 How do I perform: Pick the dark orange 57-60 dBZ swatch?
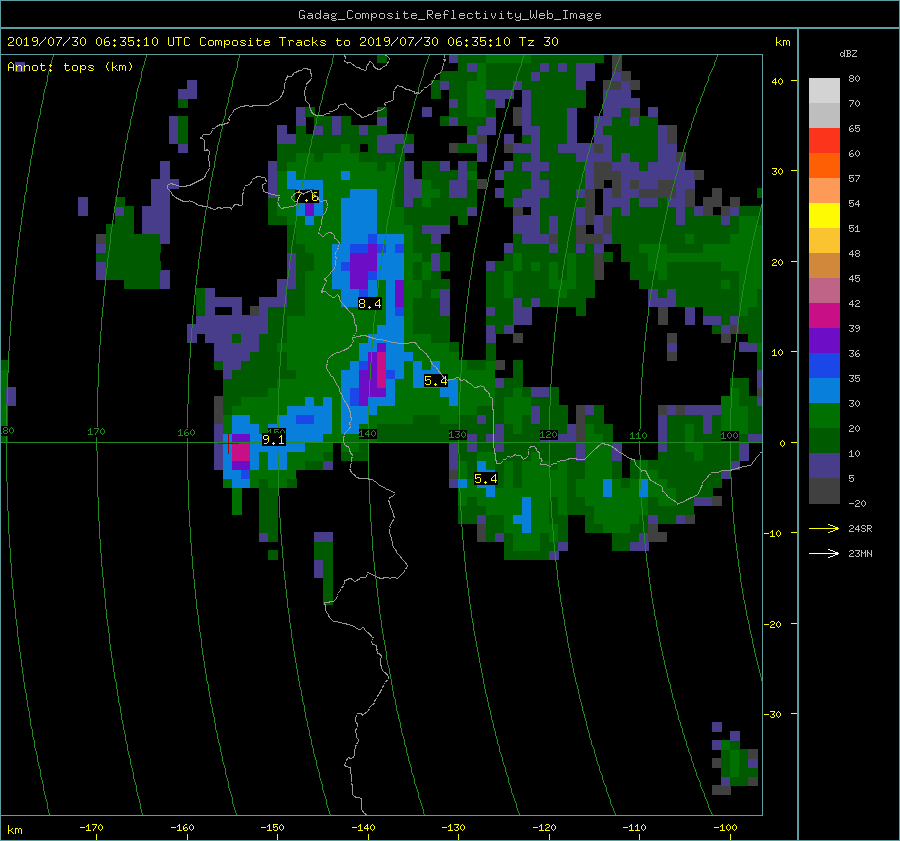click(824, 165)
